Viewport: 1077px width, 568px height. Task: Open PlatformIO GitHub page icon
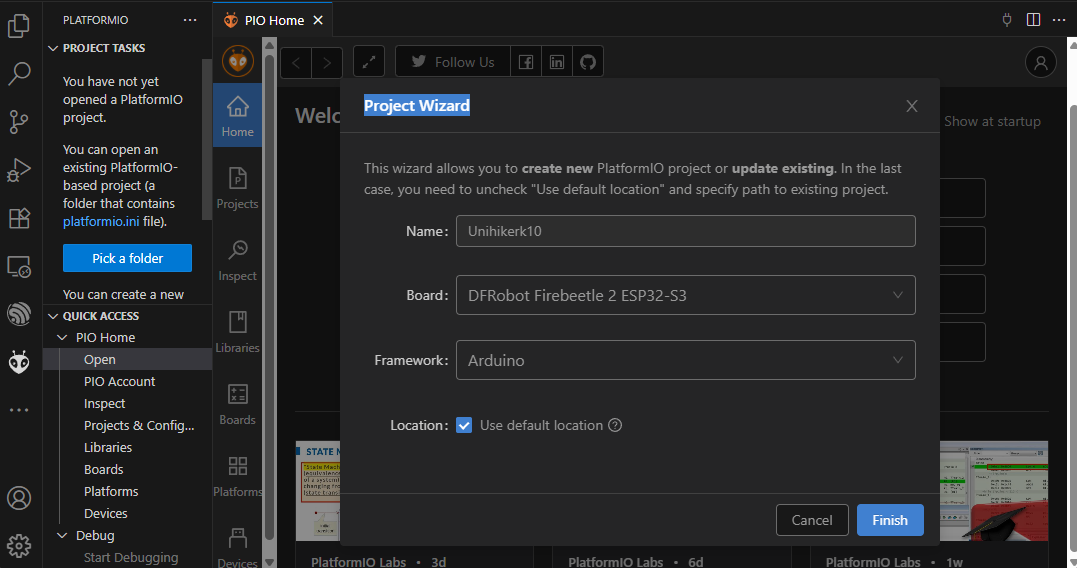tap(588, 63)
